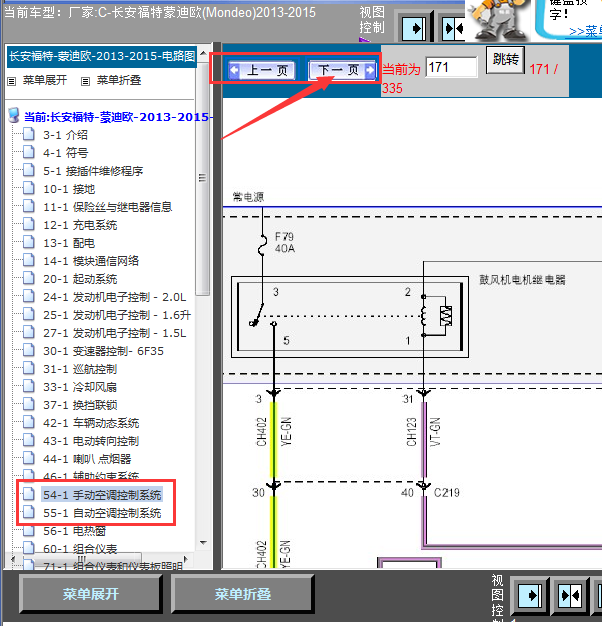602x626 pixels.
Task: Focus the current page number field showing 171
Action: [x=452, y=67]
